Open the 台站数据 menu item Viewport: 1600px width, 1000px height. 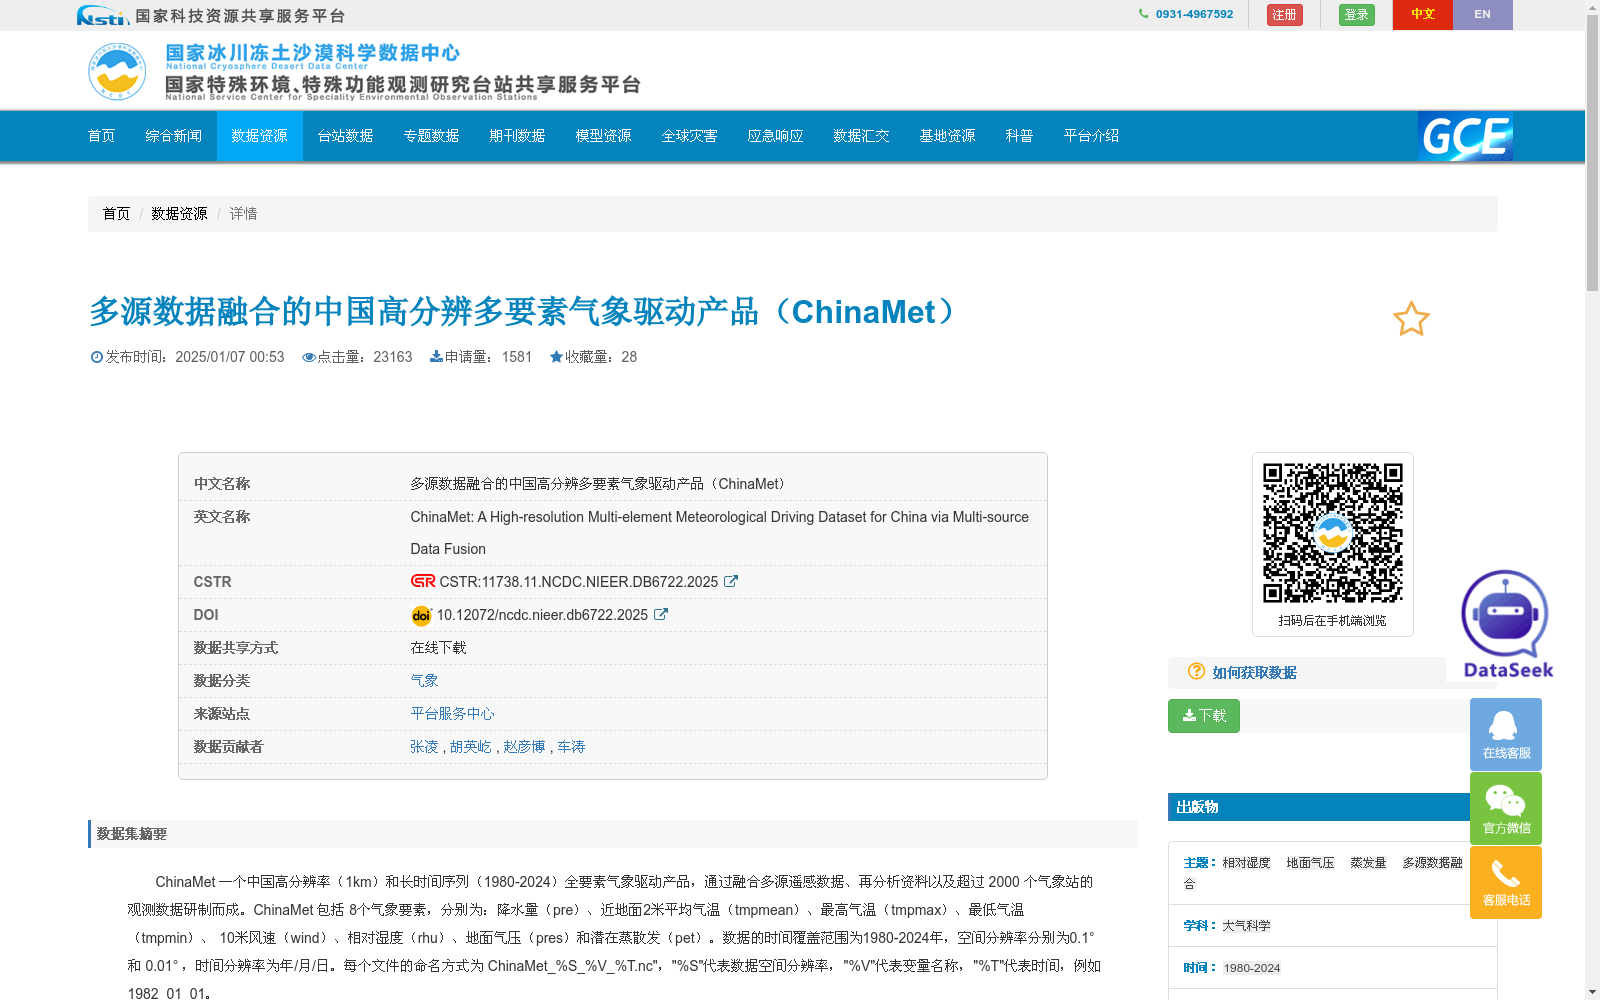pyautogui.click(x=346, y=136)
